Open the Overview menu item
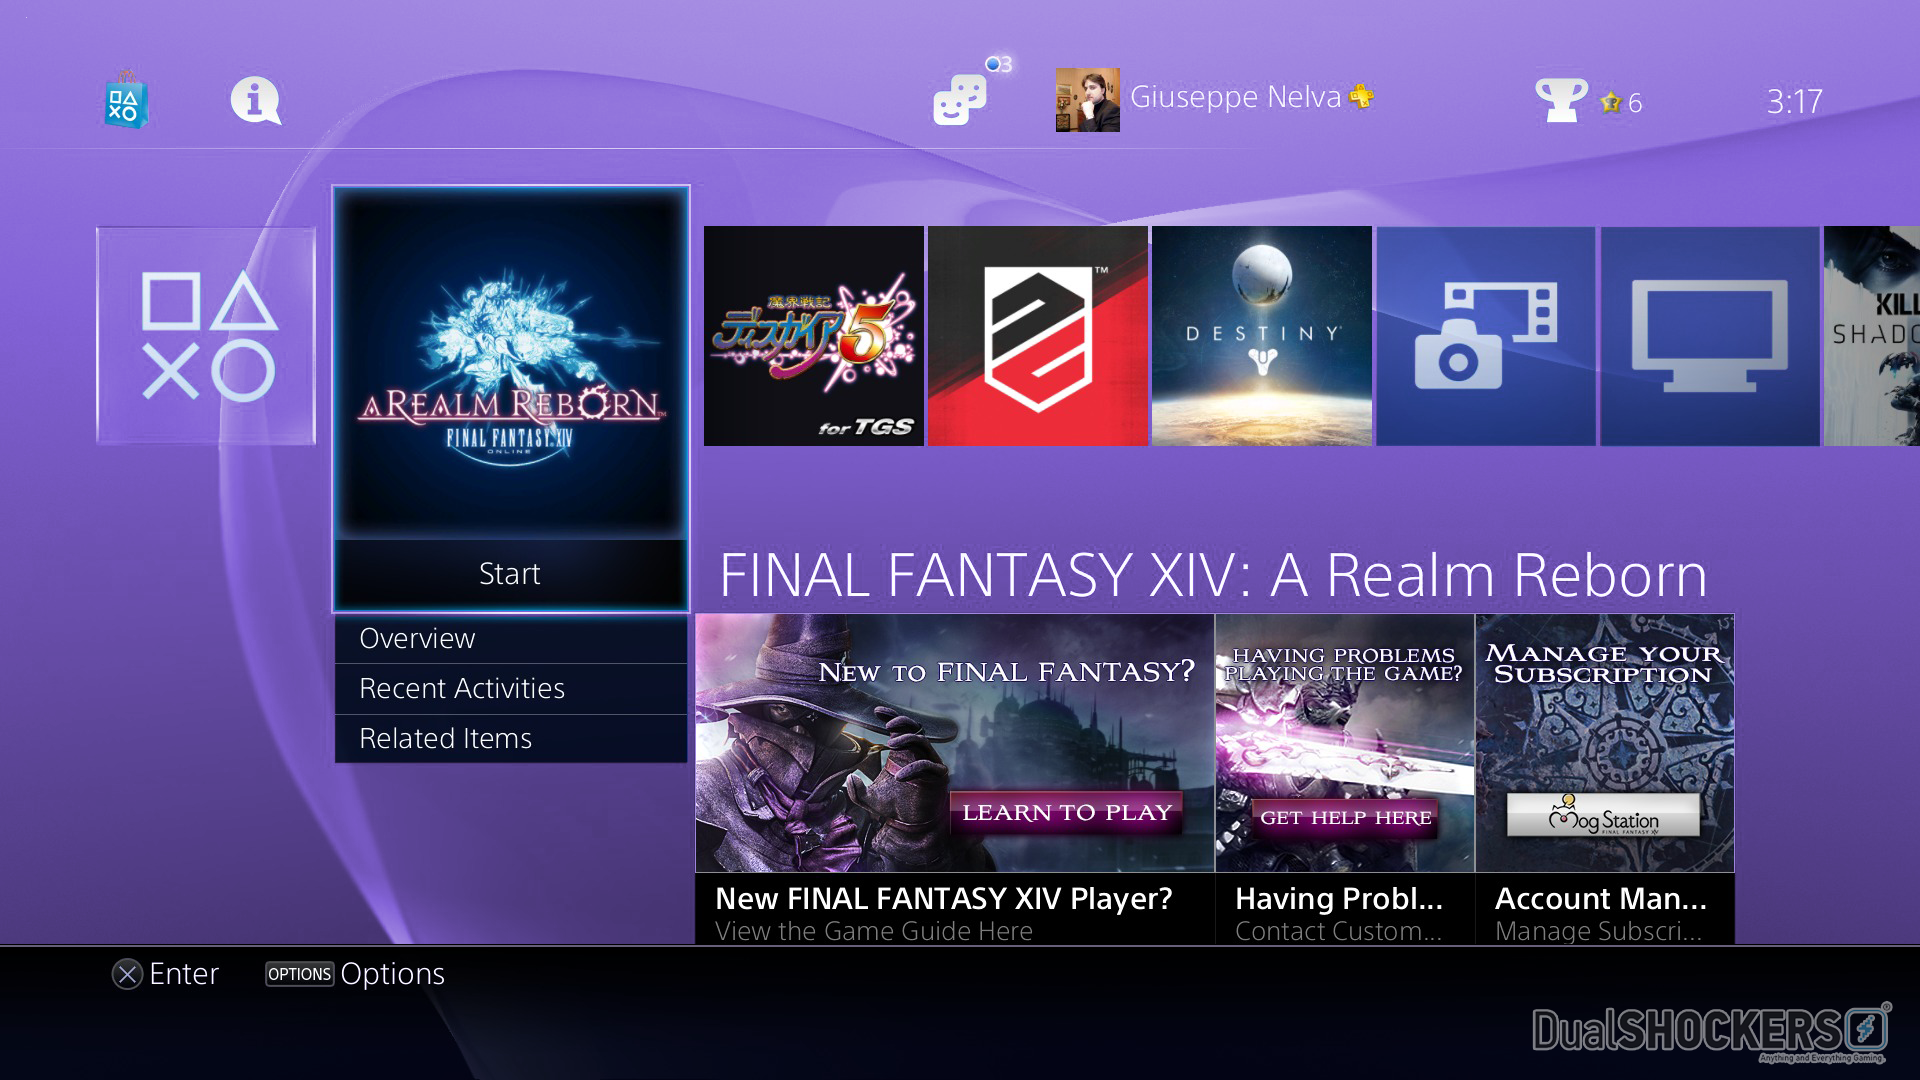 coord(511,638)
